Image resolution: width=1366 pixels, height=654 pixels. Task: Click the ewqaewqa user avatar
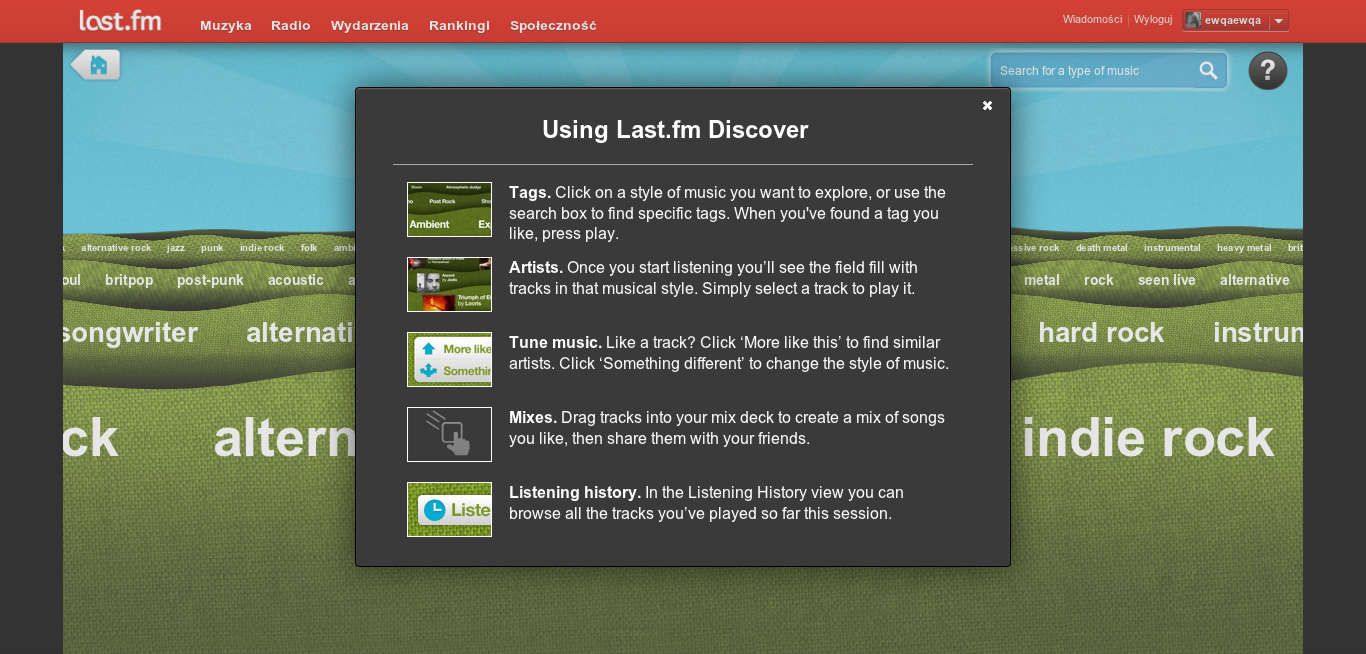point(1193,20)
